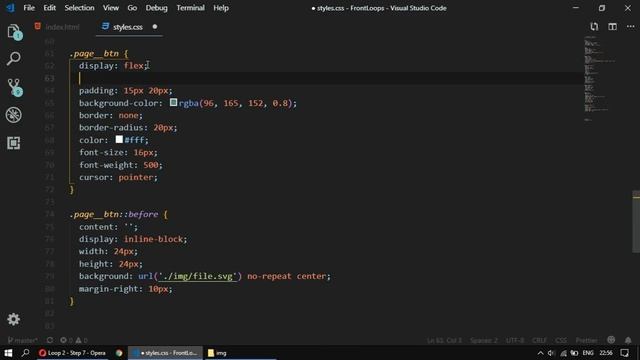This screenshot has height=360, width=640.
Task: Click Prettier in status bar
Action: 586,340
